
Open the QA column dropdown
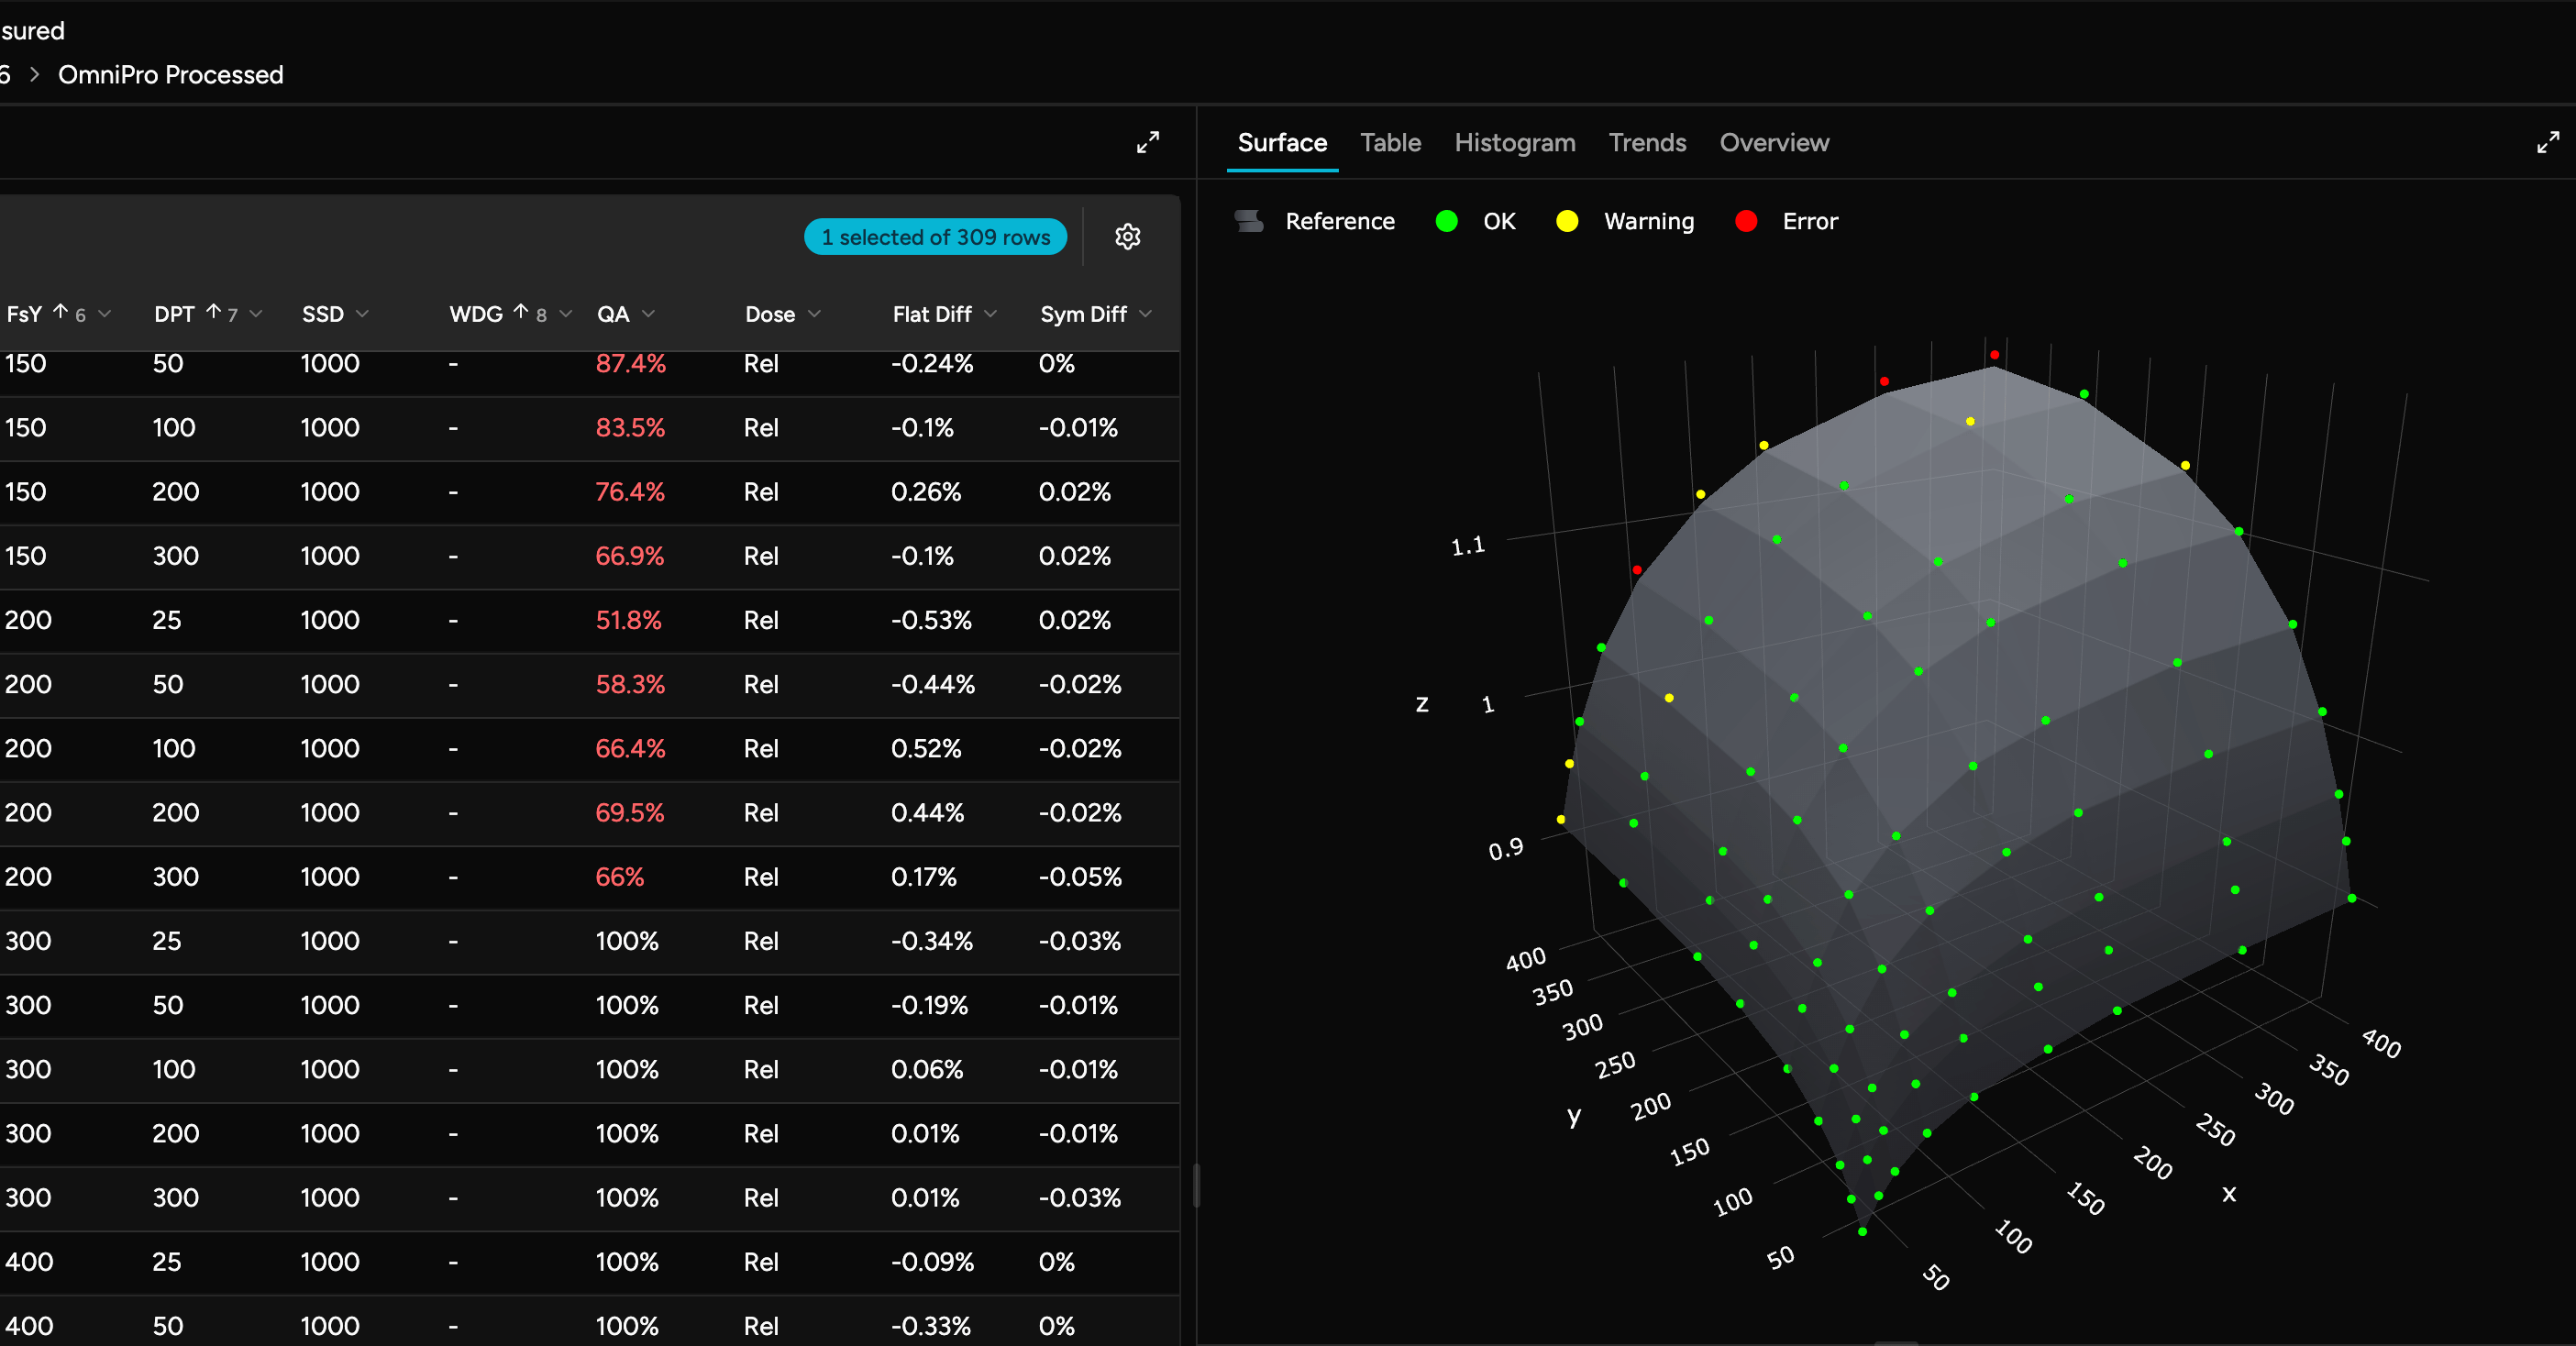tap(648, 314)
